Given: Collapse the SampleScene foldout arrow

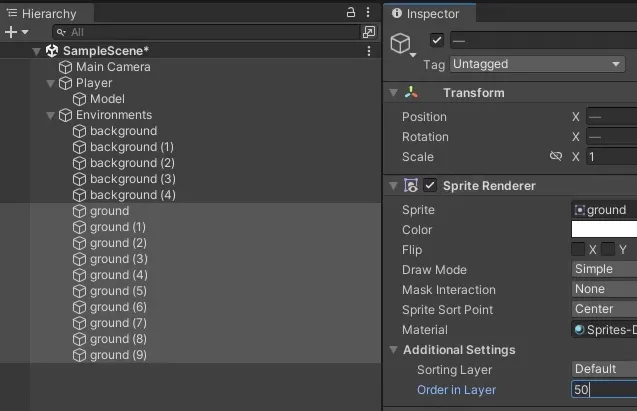Looking at the screenshot, I should click(x=37, y=51).
